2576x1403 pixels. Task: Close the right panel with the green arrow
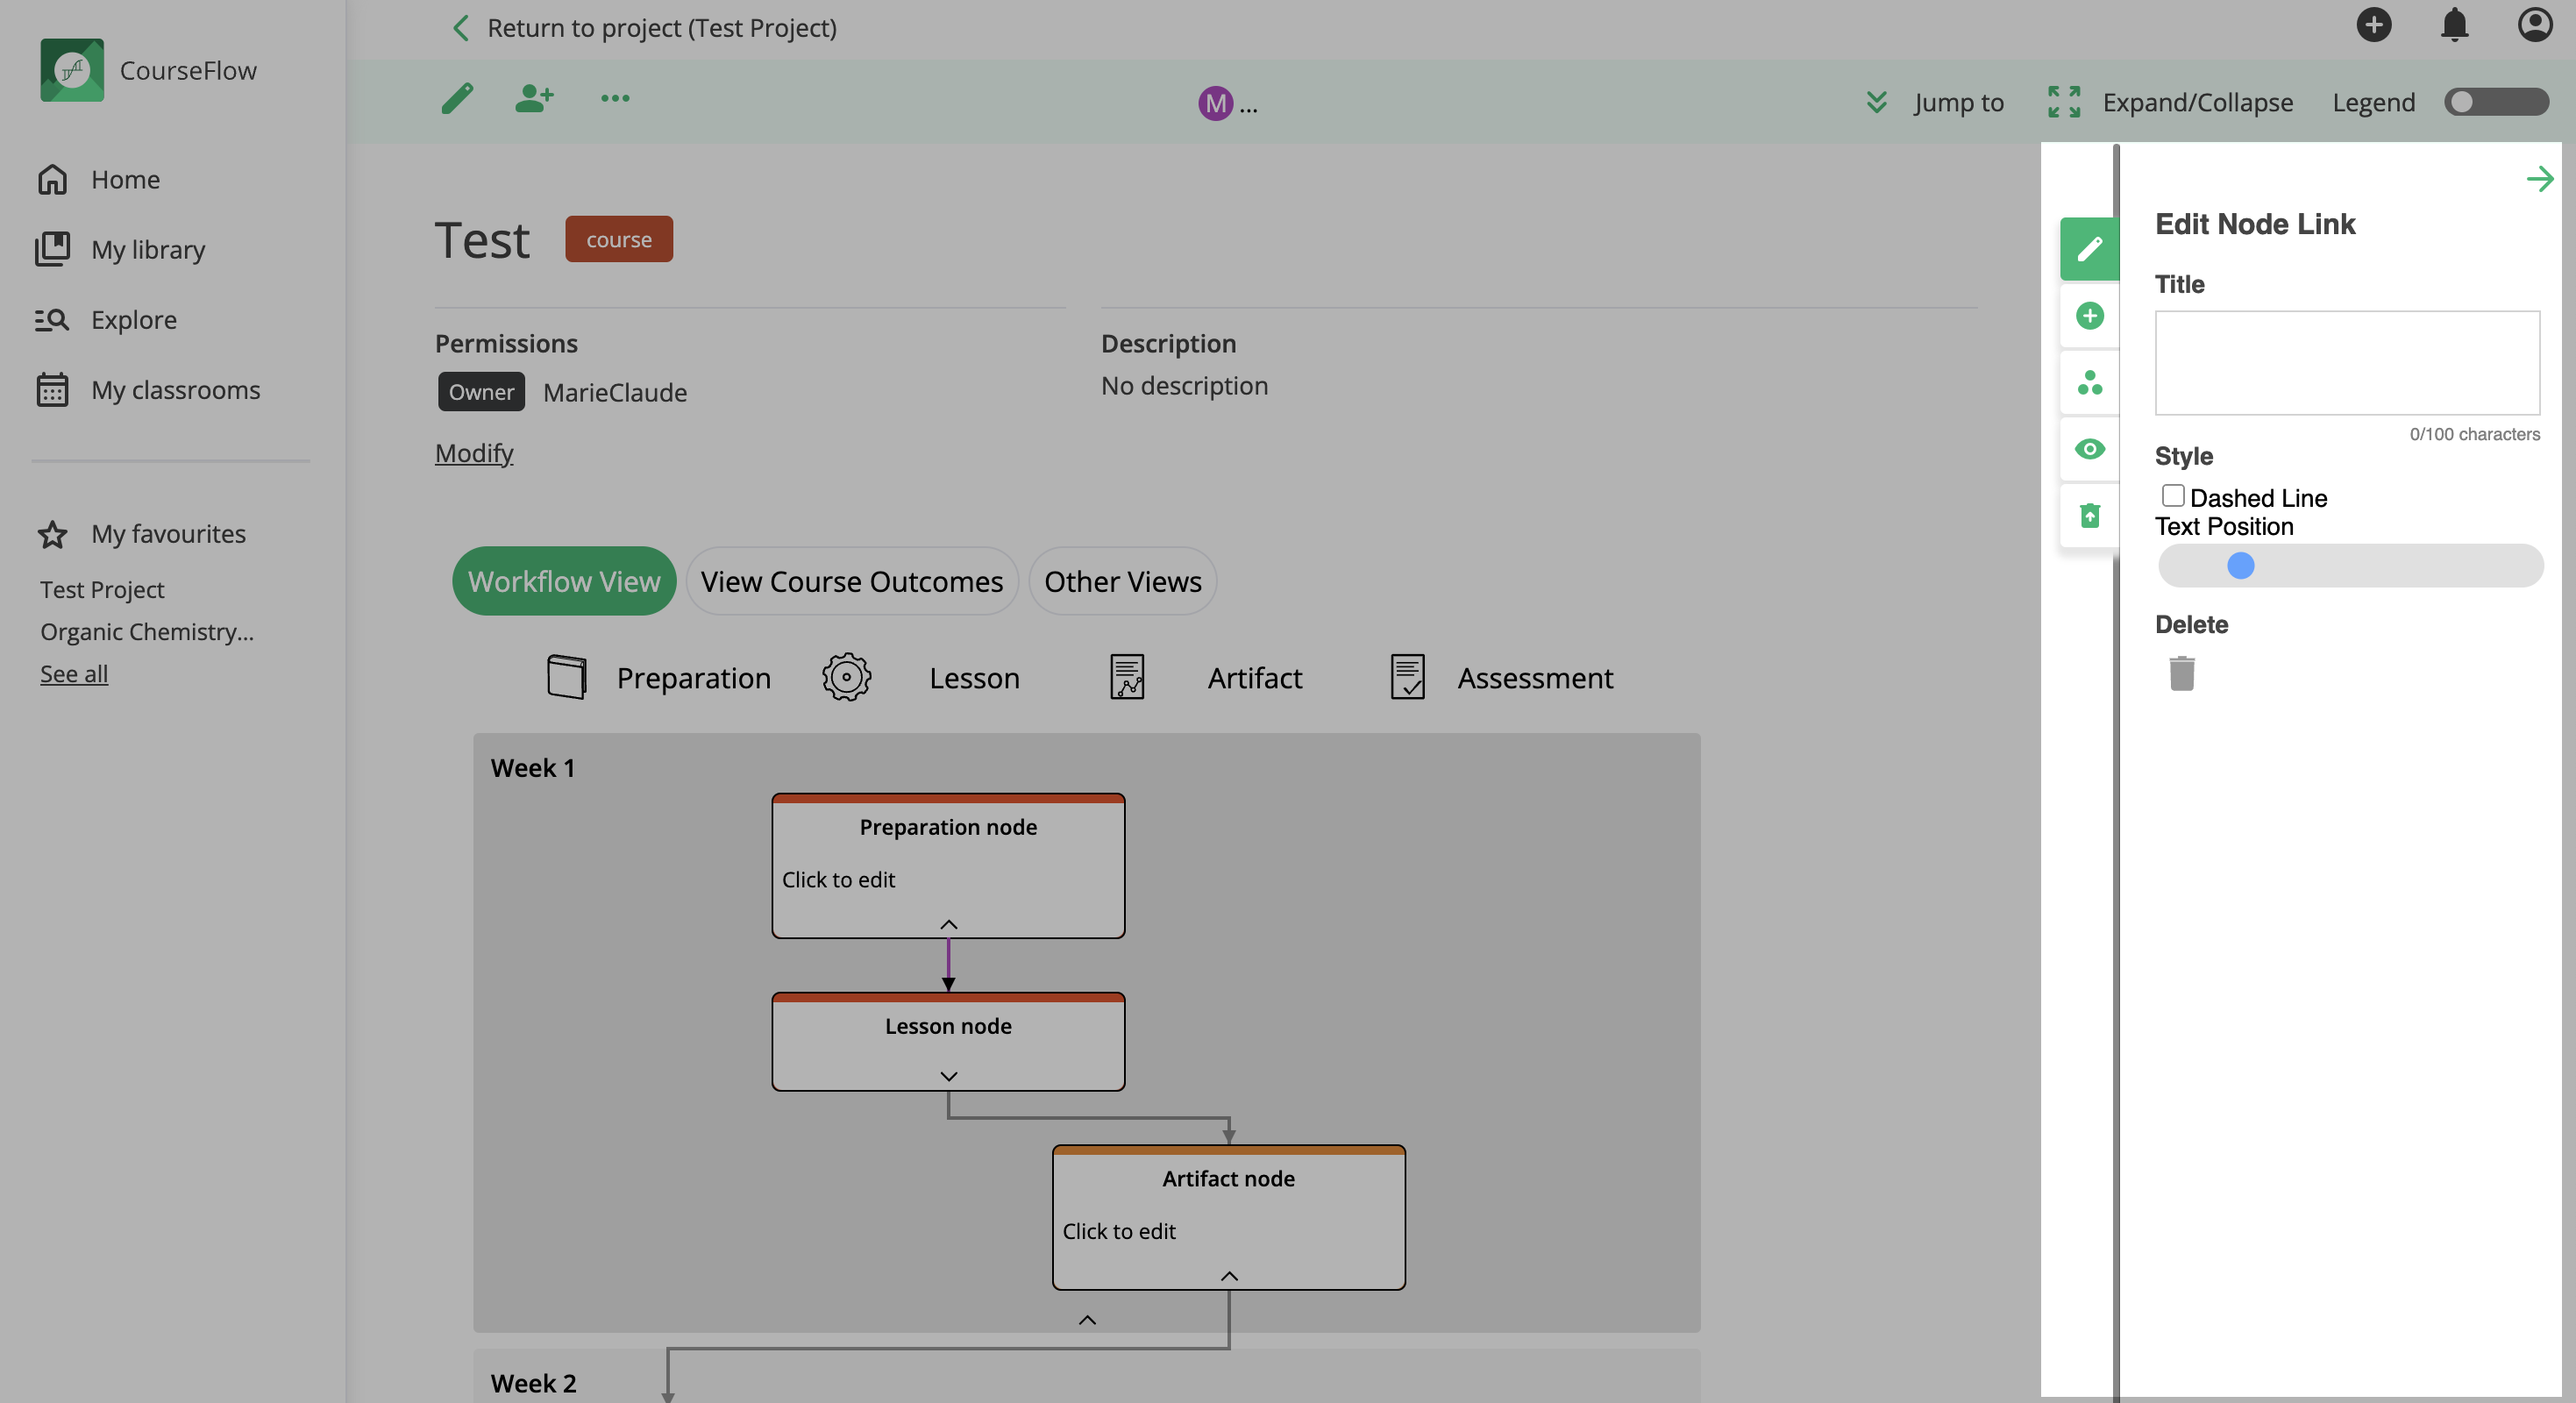coord(2539,179)
